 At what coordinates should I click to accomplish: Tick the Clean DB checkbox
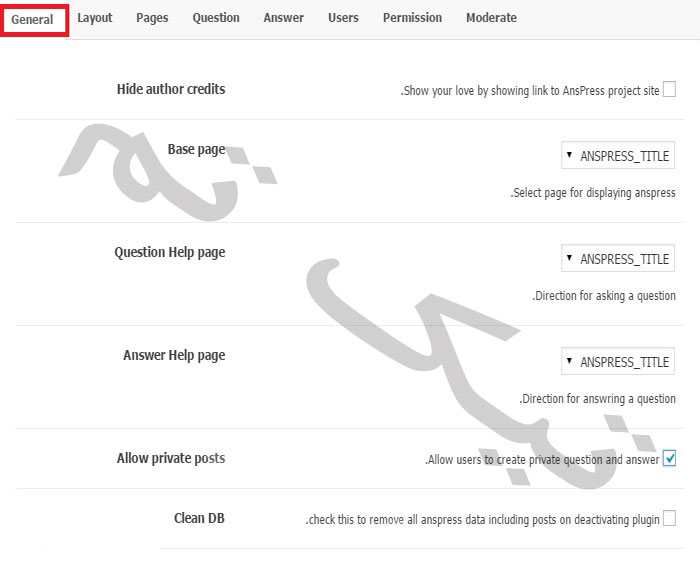point(669,519)
